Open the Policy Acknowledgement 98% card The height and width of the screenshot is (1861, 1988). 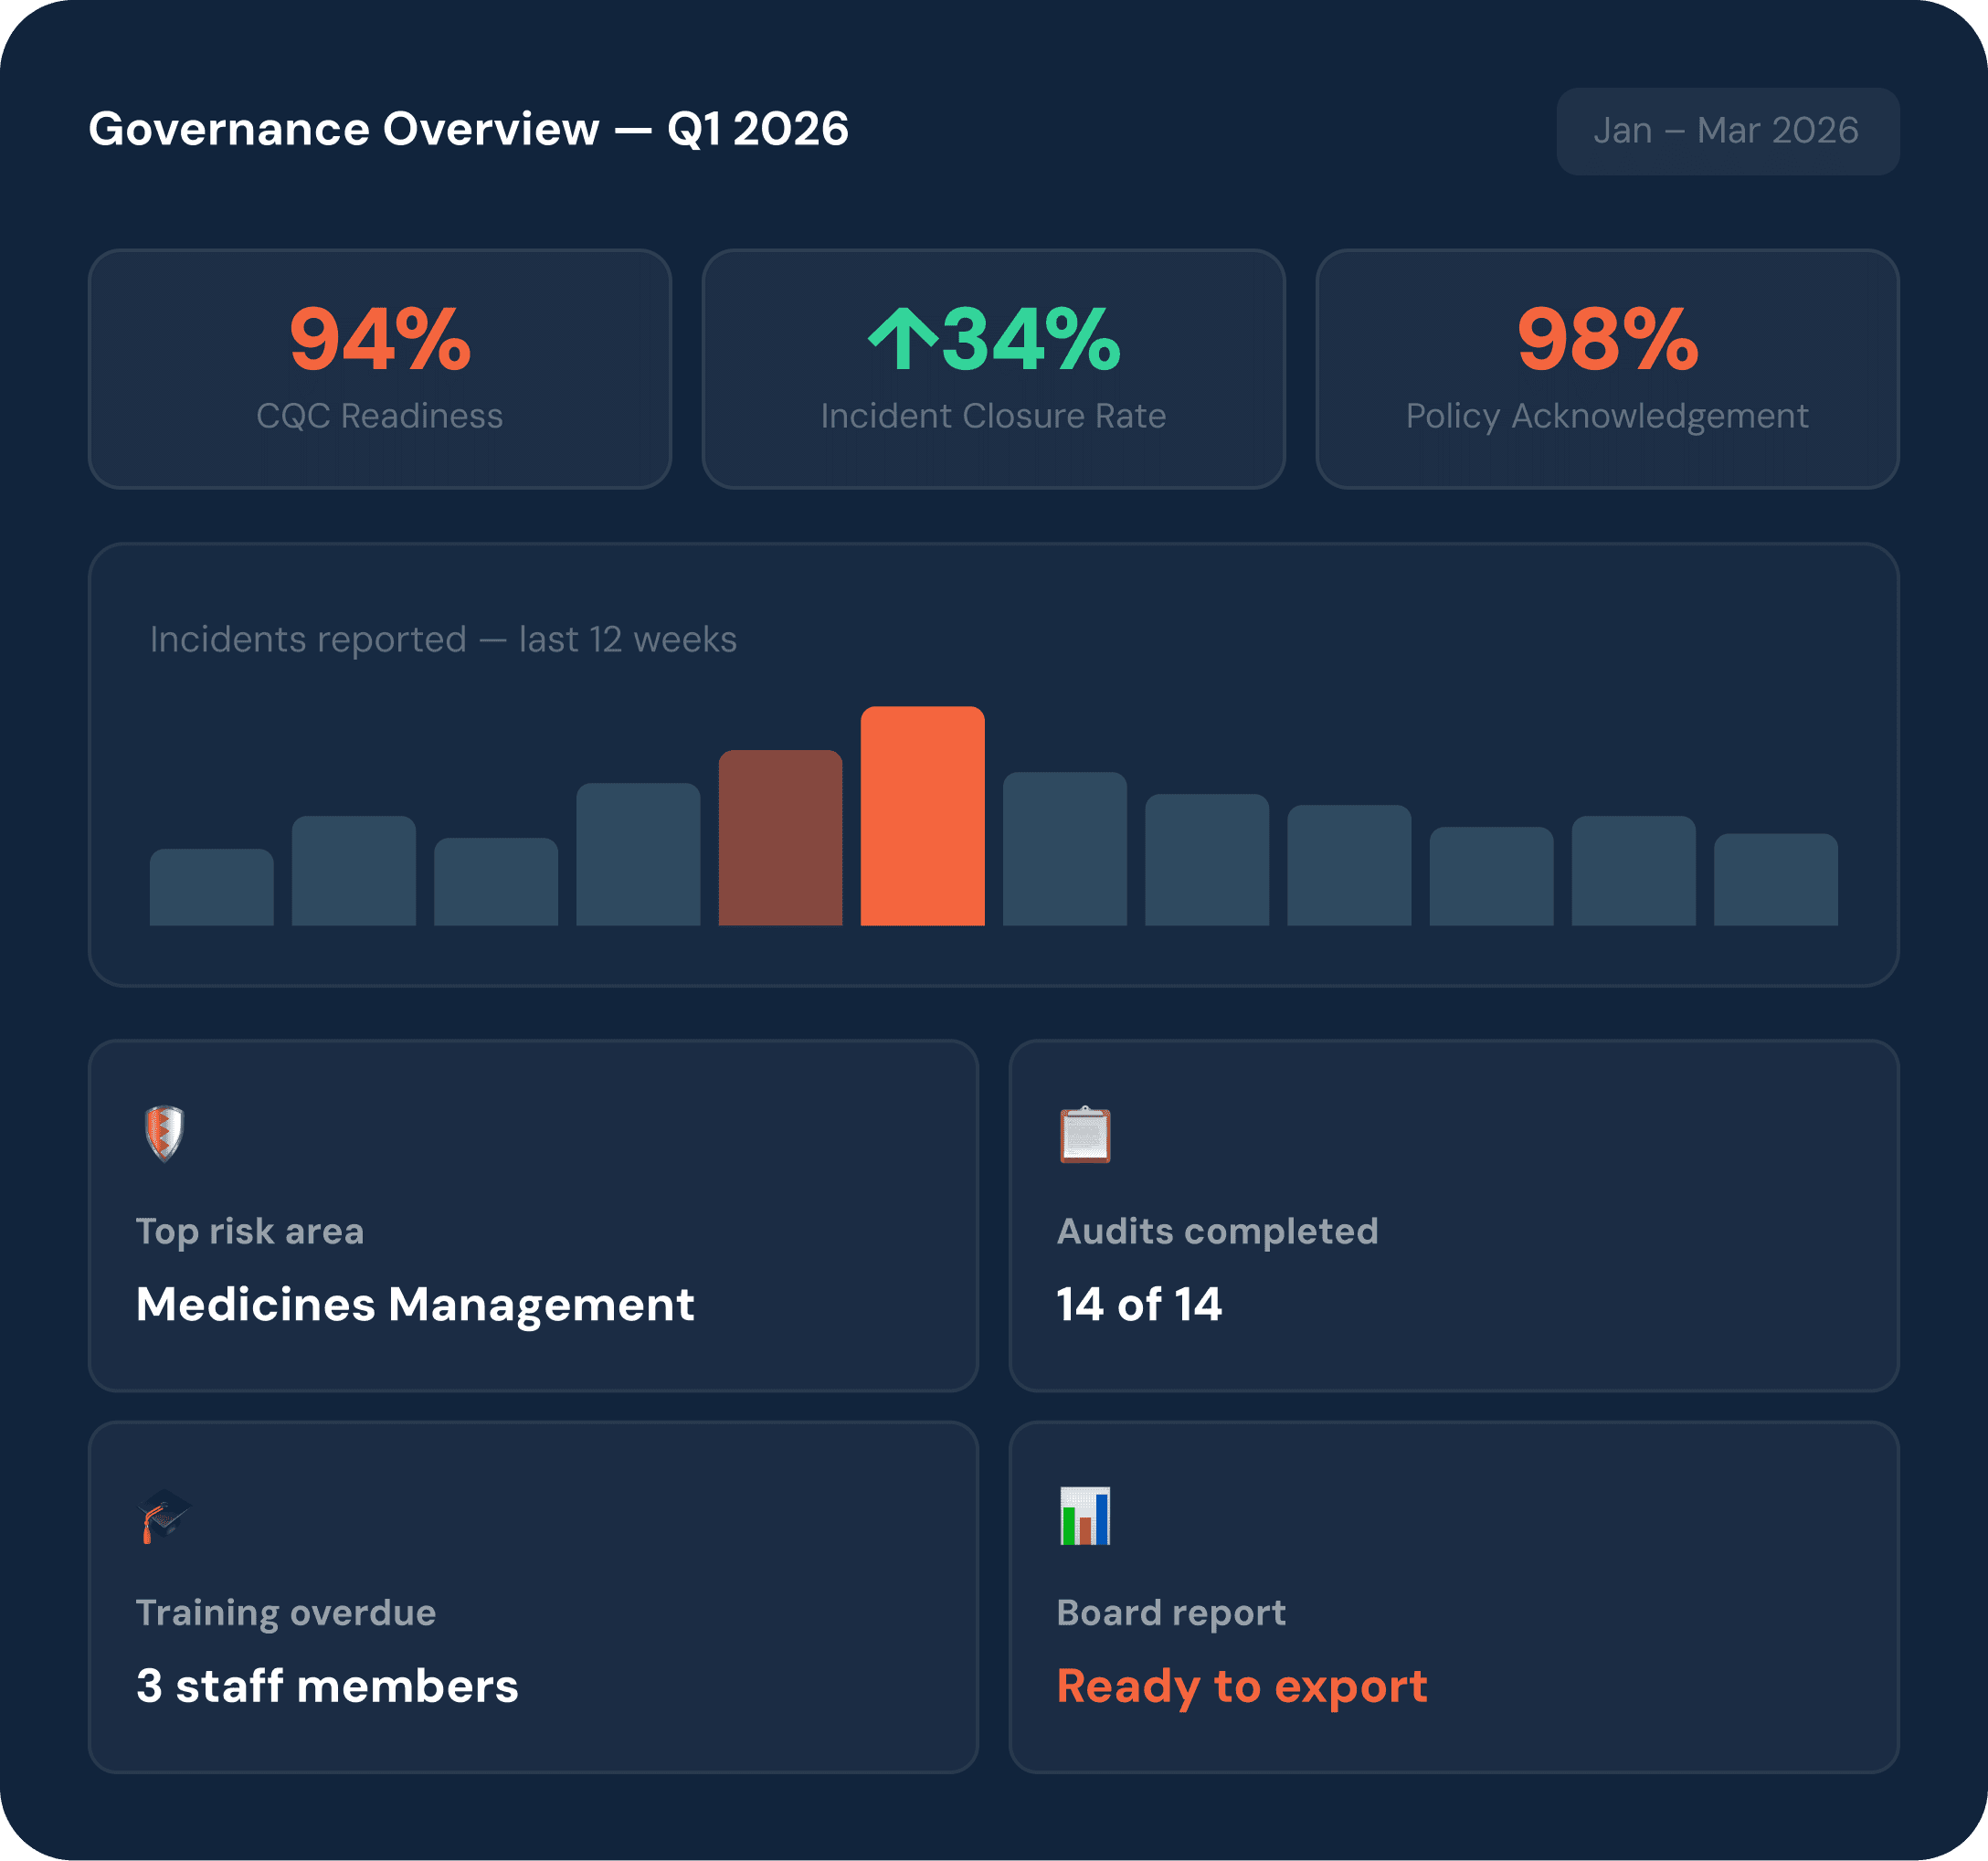pos(1607,369)
